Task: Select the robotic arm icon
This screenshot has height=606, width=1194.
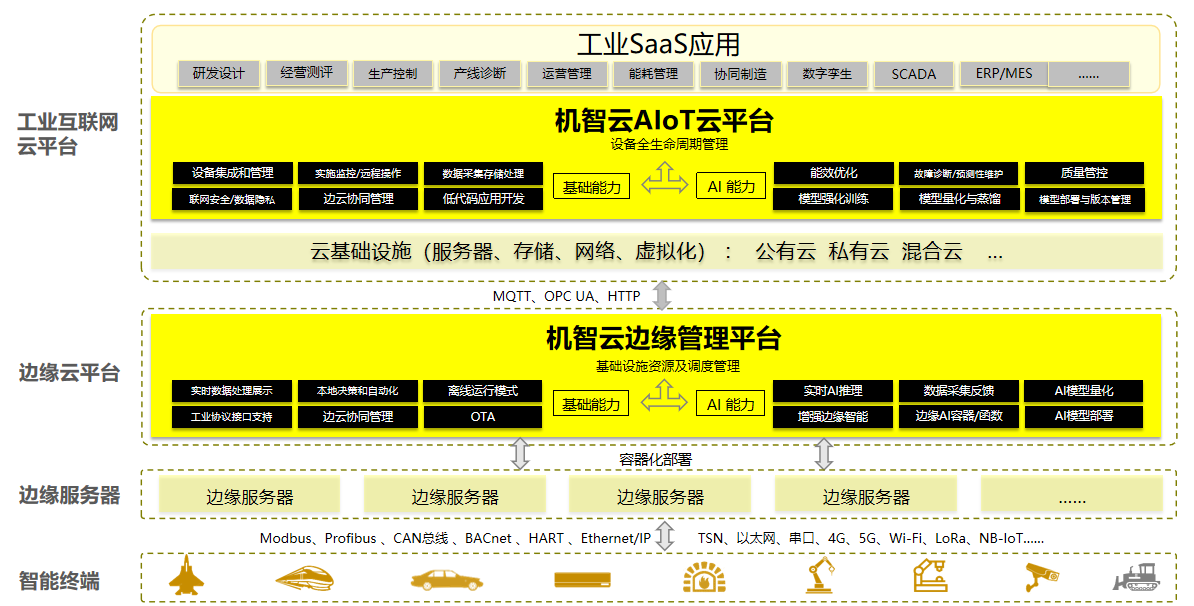Action: pyautogui.click(x=821, y=575)
